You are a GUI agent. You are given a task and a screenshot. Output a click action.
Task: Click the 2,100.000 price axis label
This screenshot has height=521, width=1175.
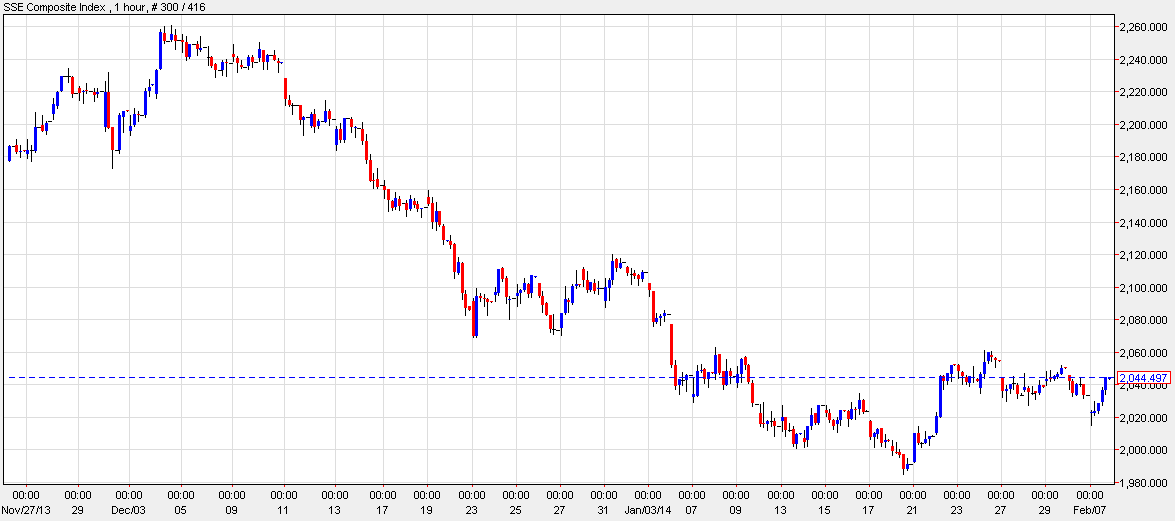pos(1143,288)
